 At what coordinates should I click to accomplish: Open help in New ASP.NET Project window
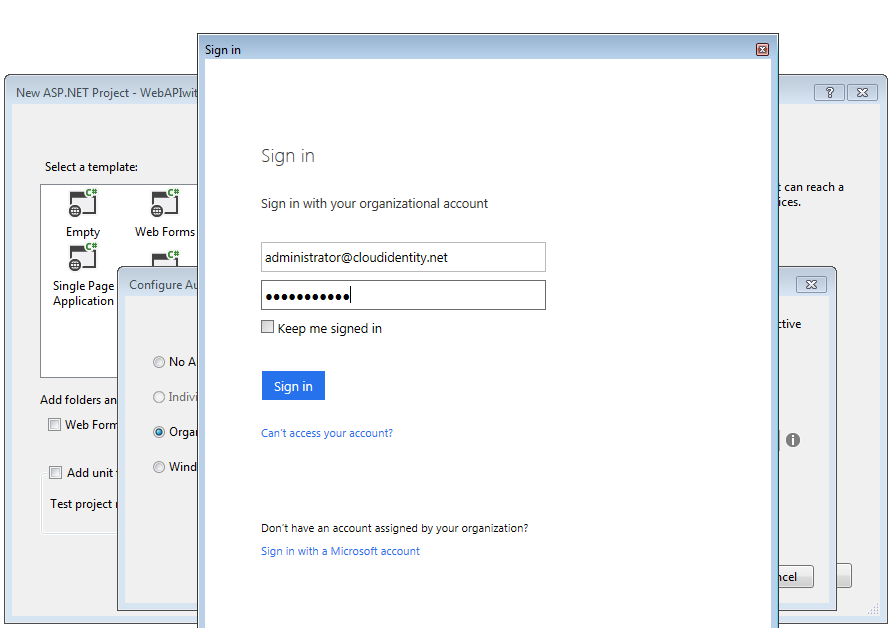tap(829, 93)
